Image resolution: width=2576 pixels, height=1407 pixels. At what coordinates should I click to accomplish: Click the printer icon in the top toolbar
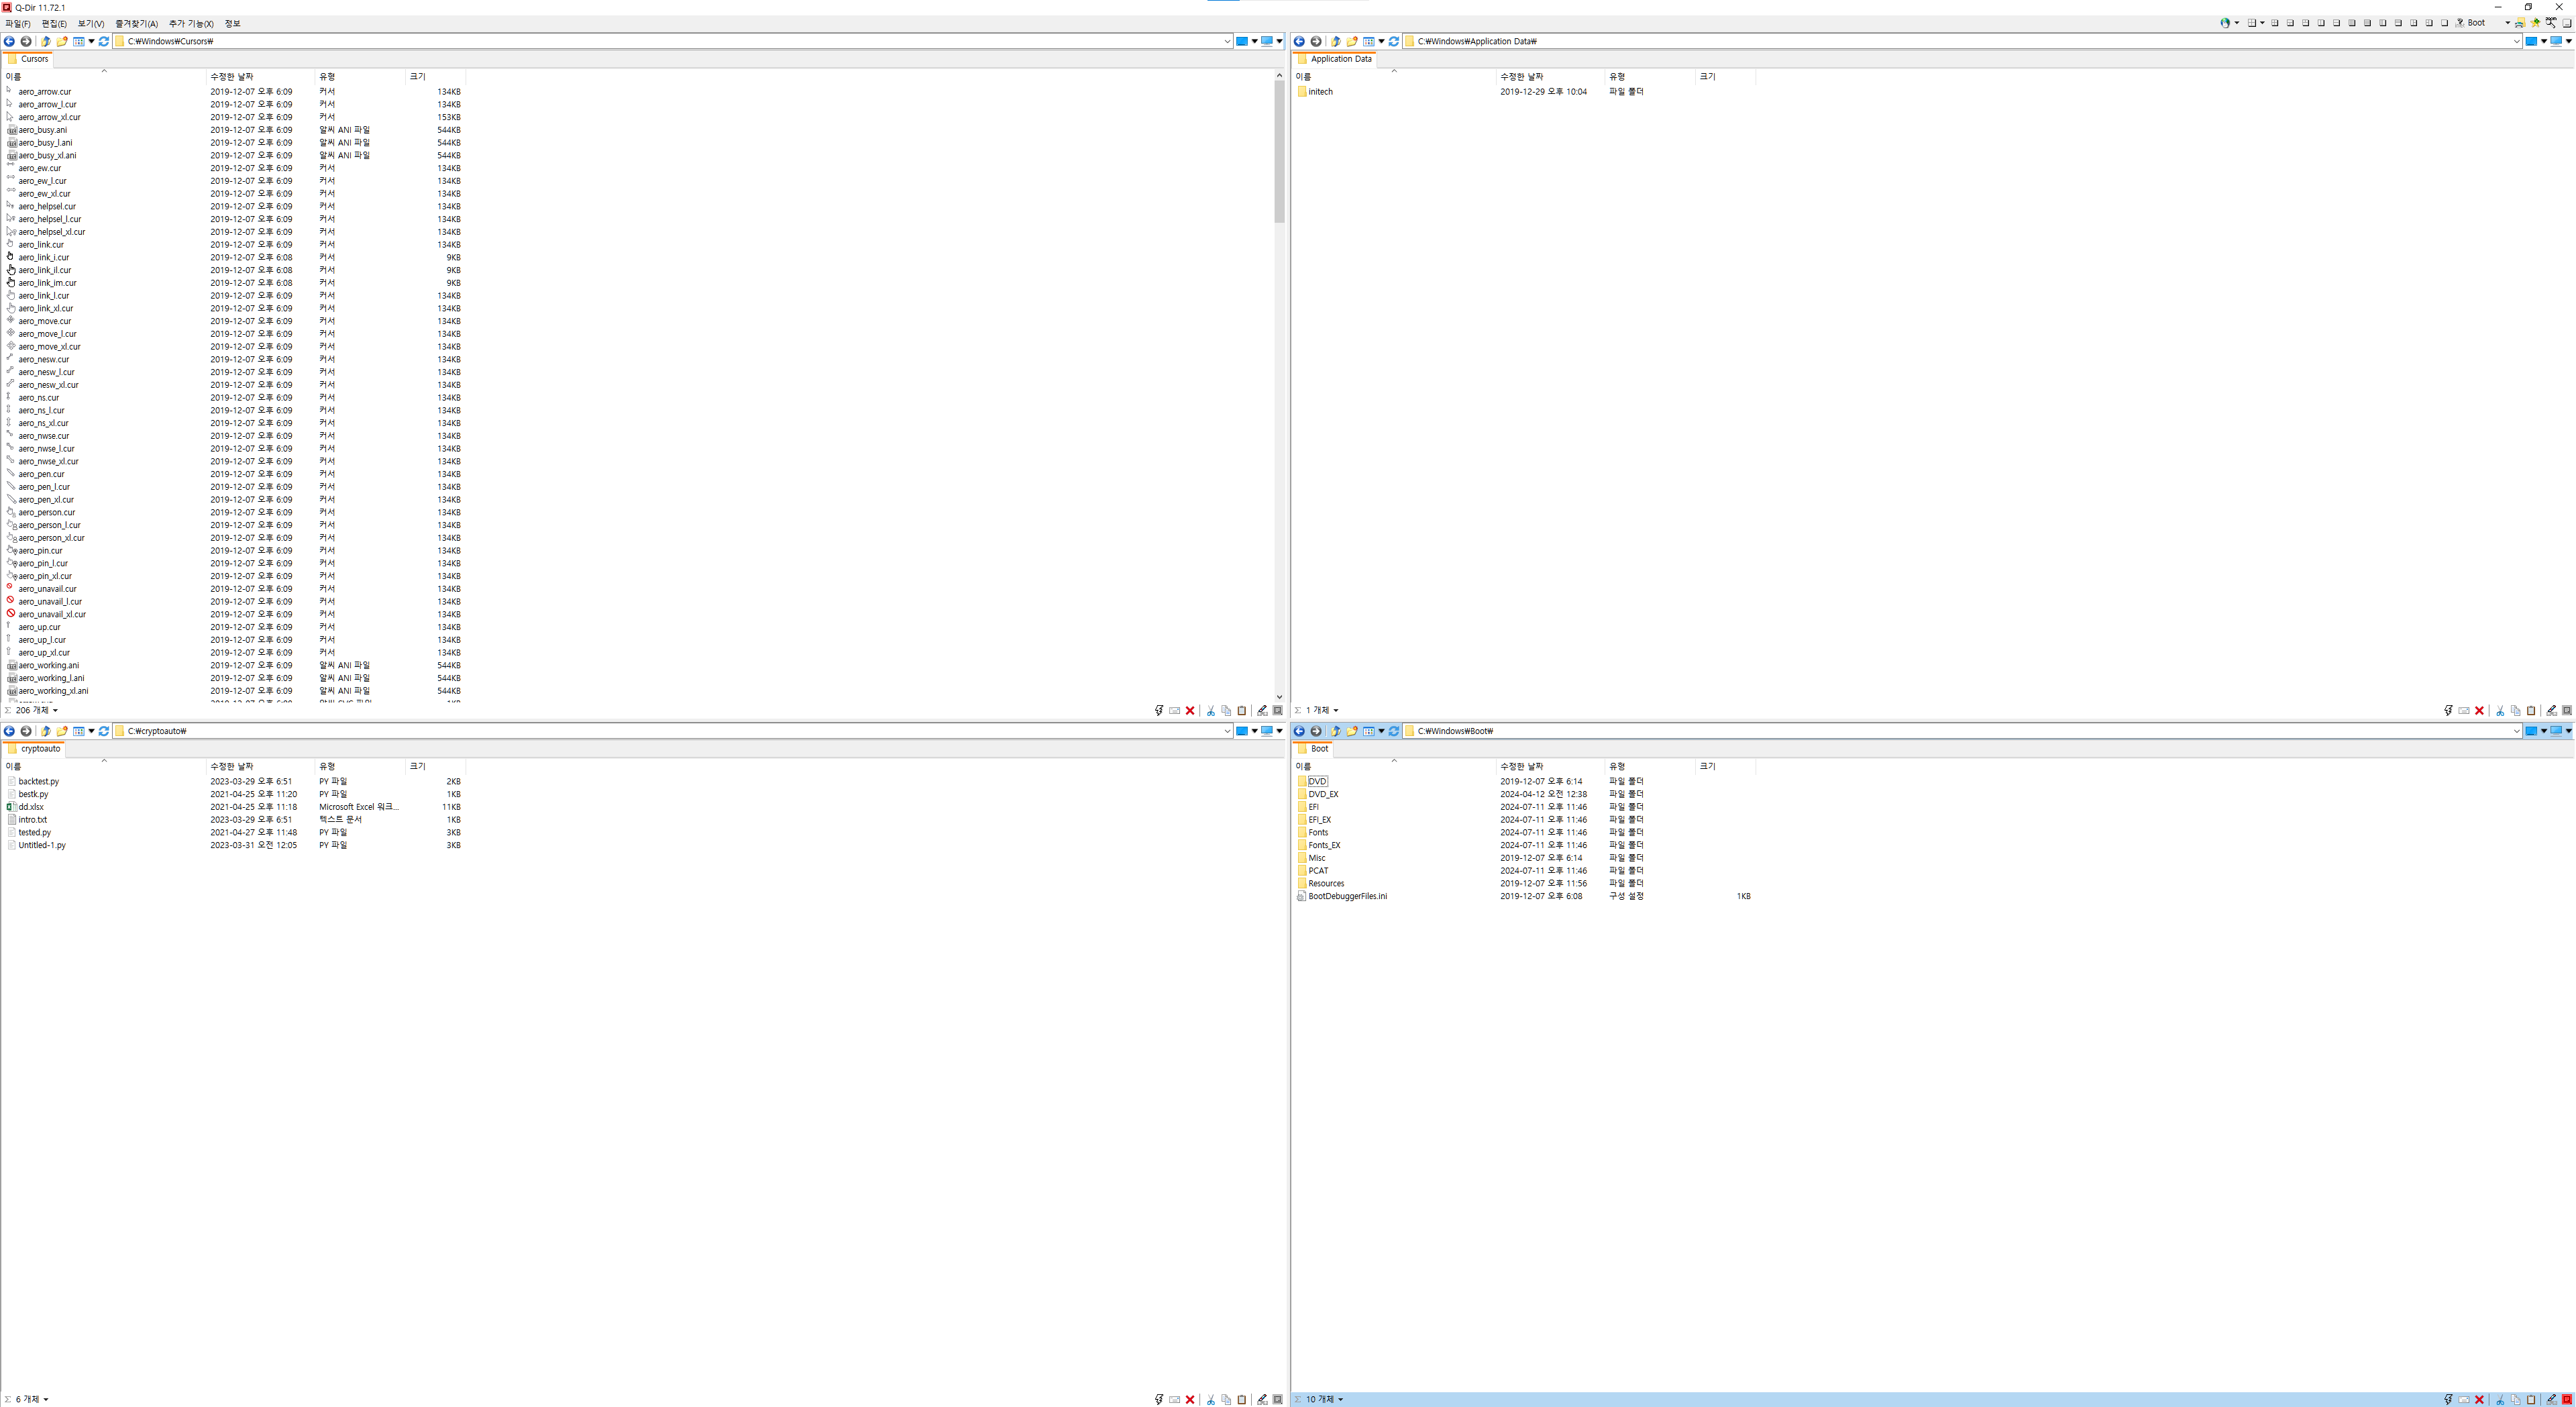pyautogui.click(x=2520, y=23)
